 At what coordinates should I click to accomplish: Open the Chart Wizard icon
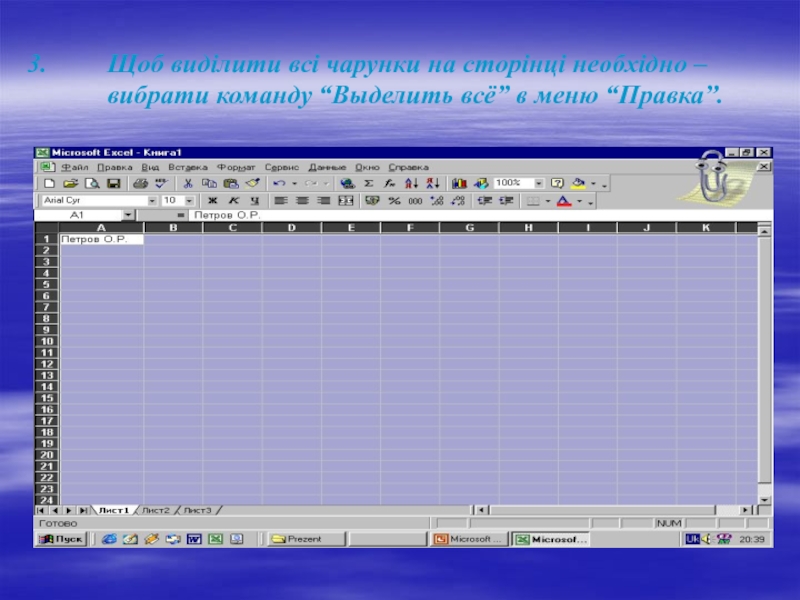click(x=459, y=184)
